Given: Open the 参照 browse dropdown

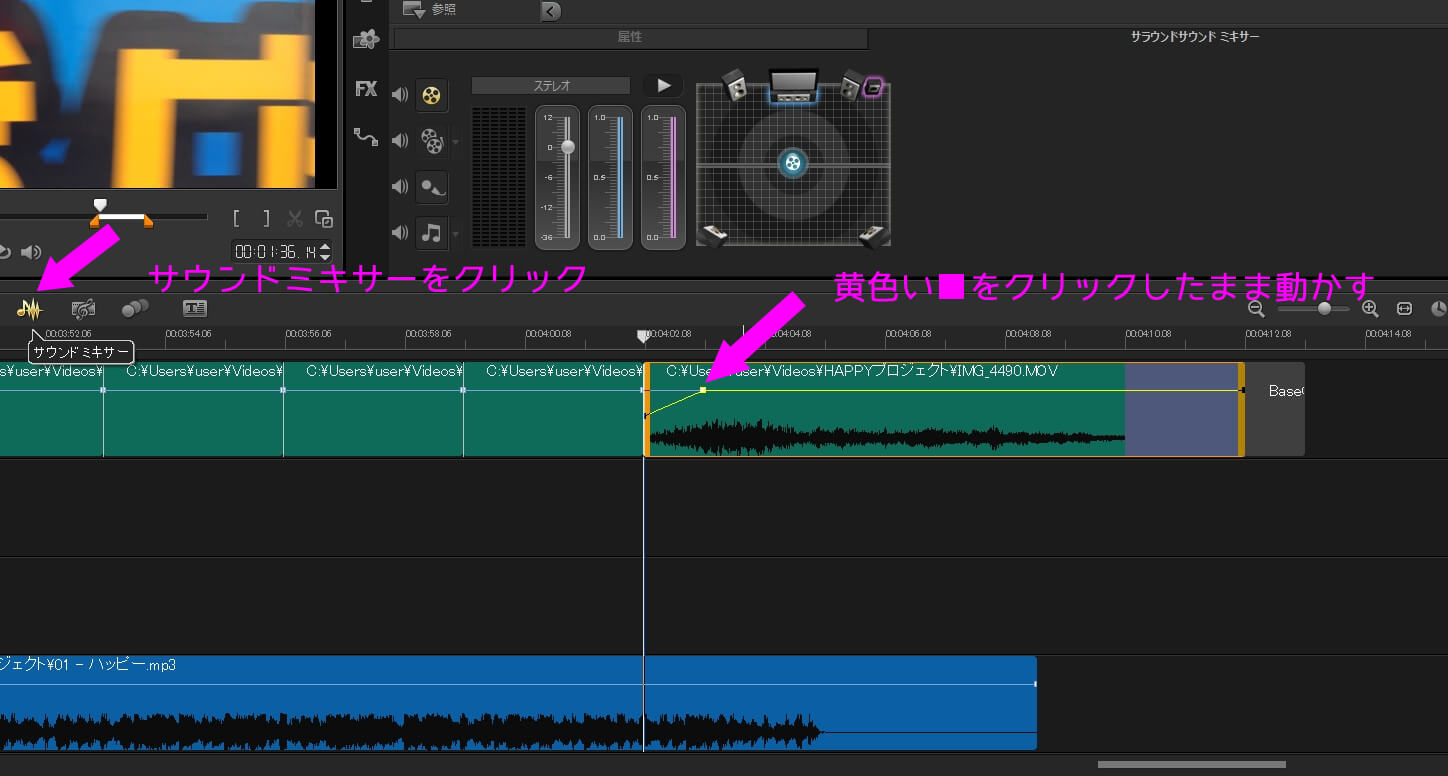Looking at the screenshot, I should [x=427, y=9].
